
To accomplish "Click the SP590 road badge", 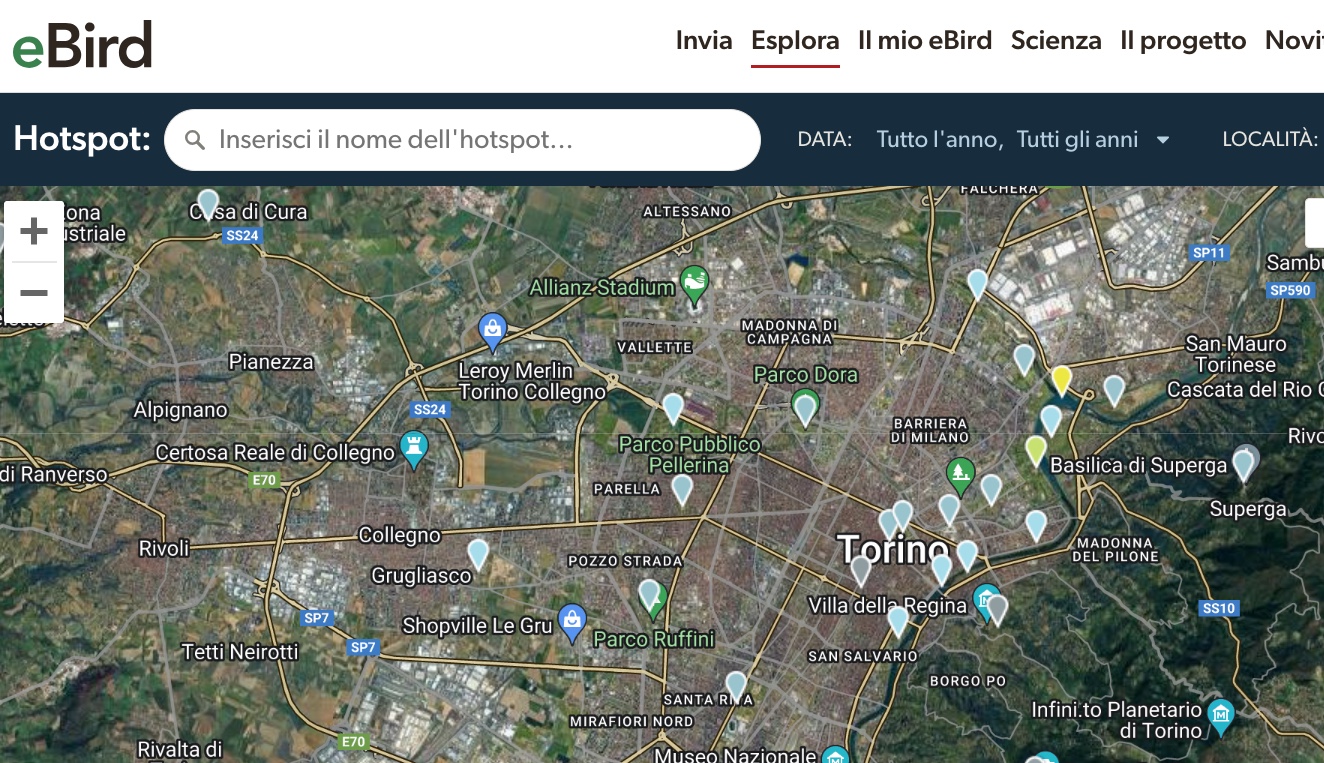I will pos(1289,290).
